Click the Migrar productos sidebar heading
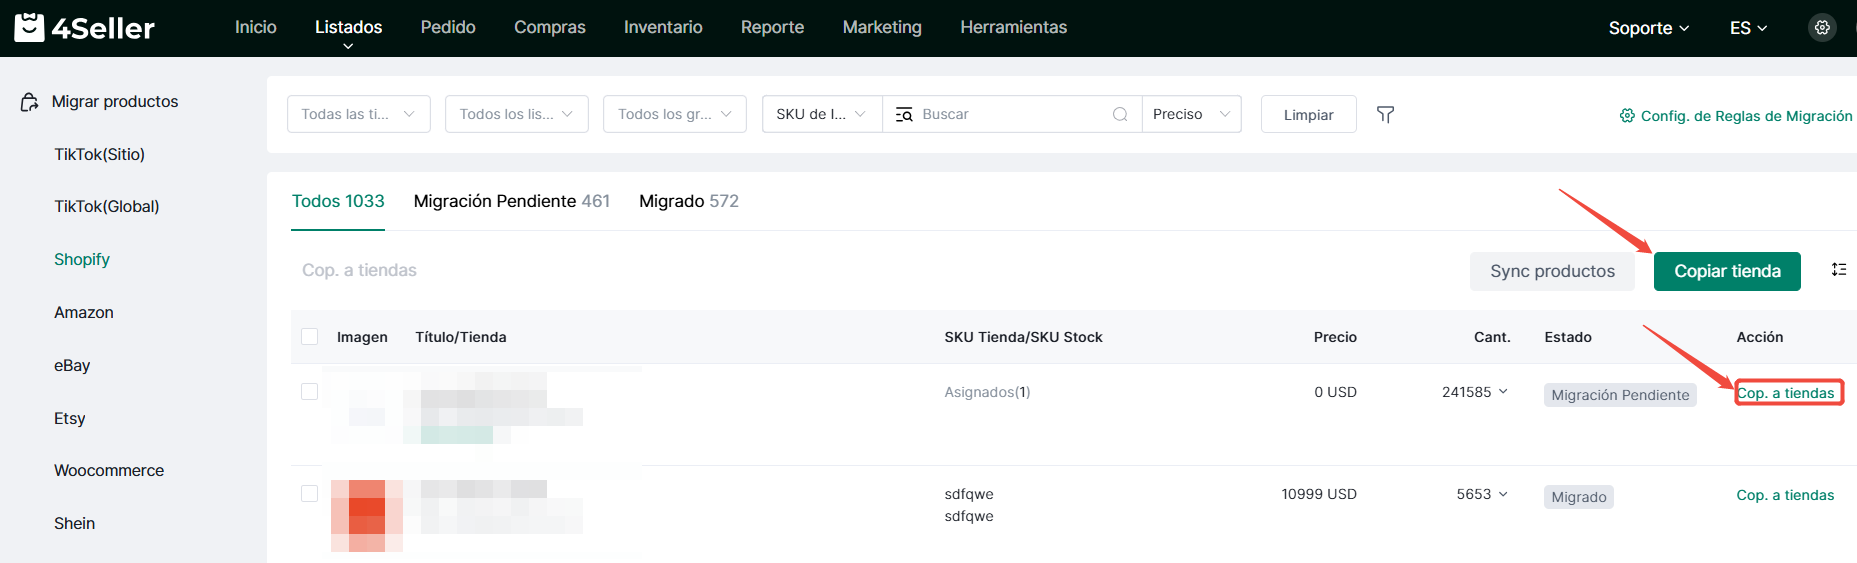Image resolution: width=1857 pixels, height=563 pixels. [x=115, y=101]
